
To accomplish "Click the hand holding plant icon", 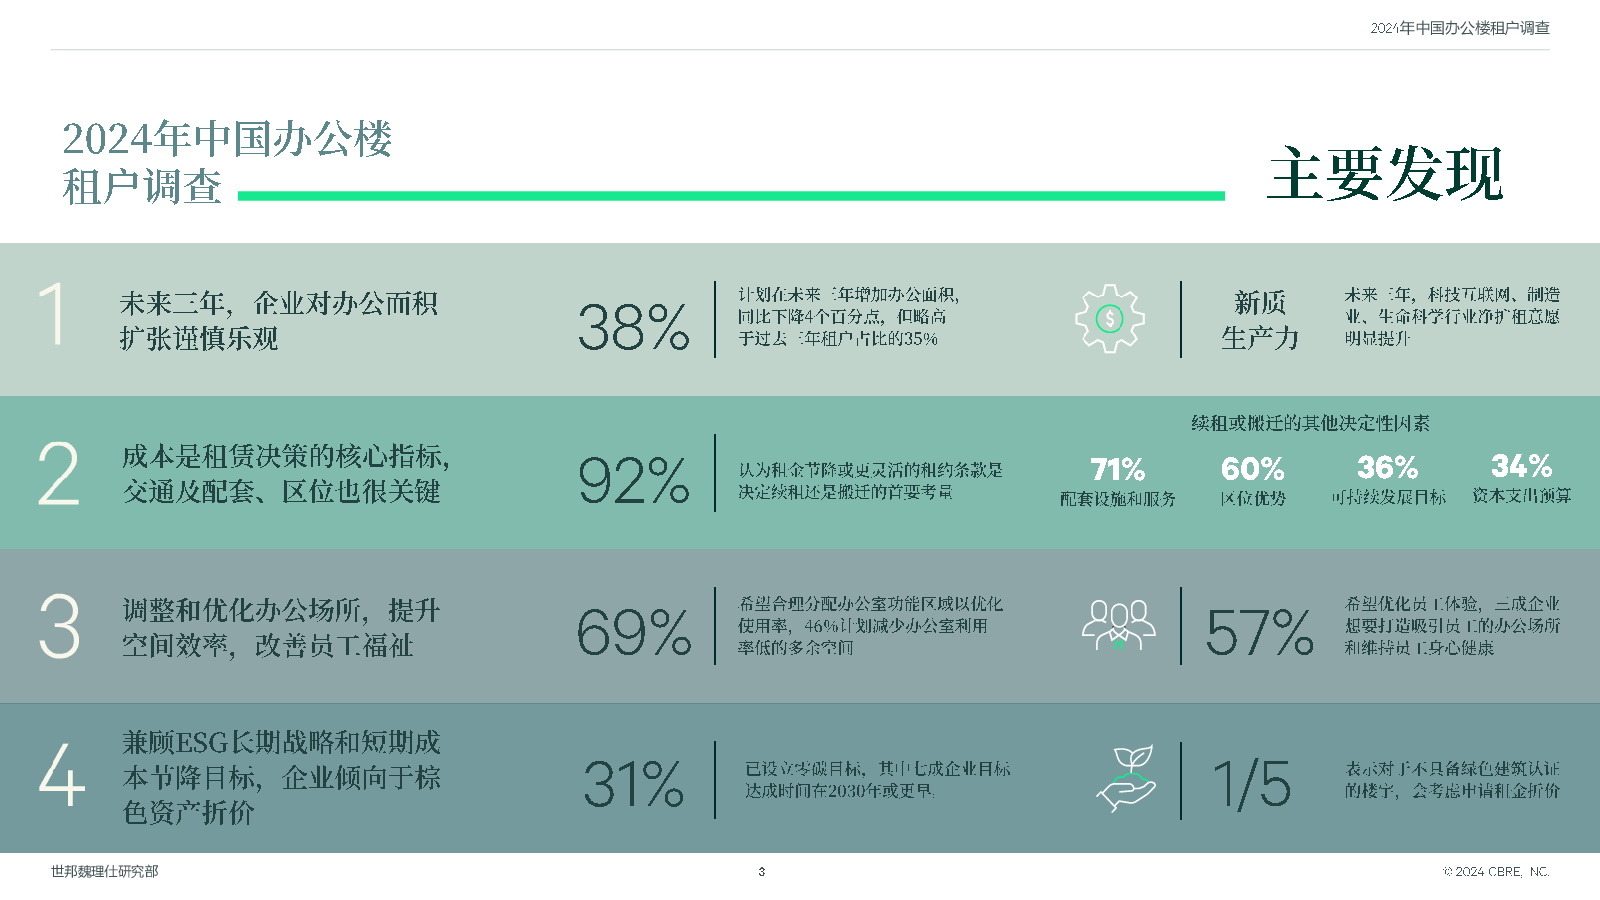I will (x=1126, y=778).
